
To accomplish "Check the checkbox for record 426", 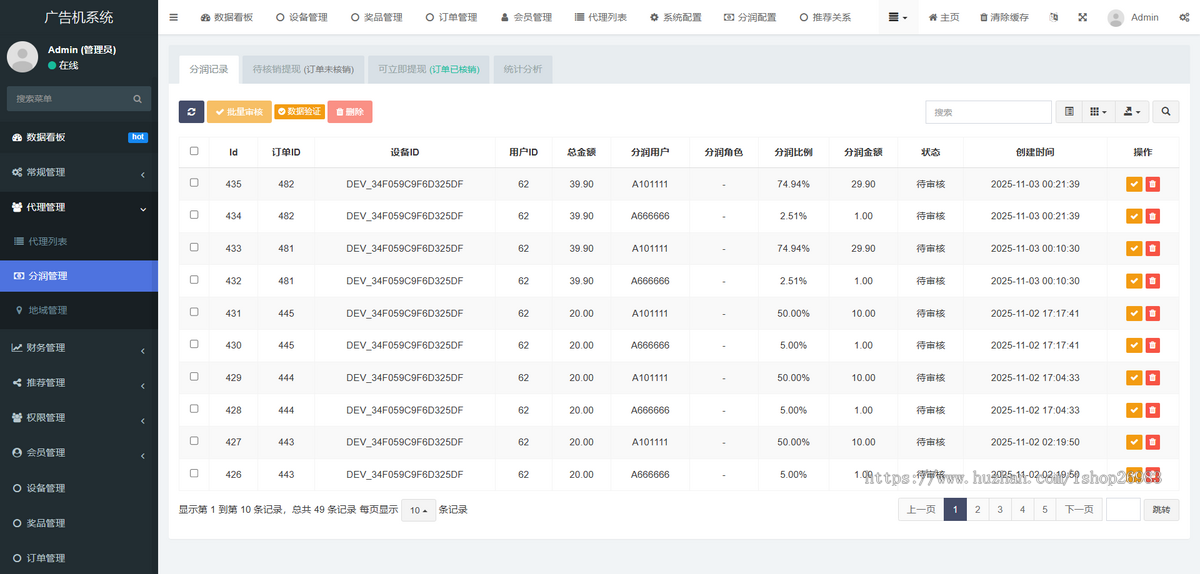I will point(194,474).
